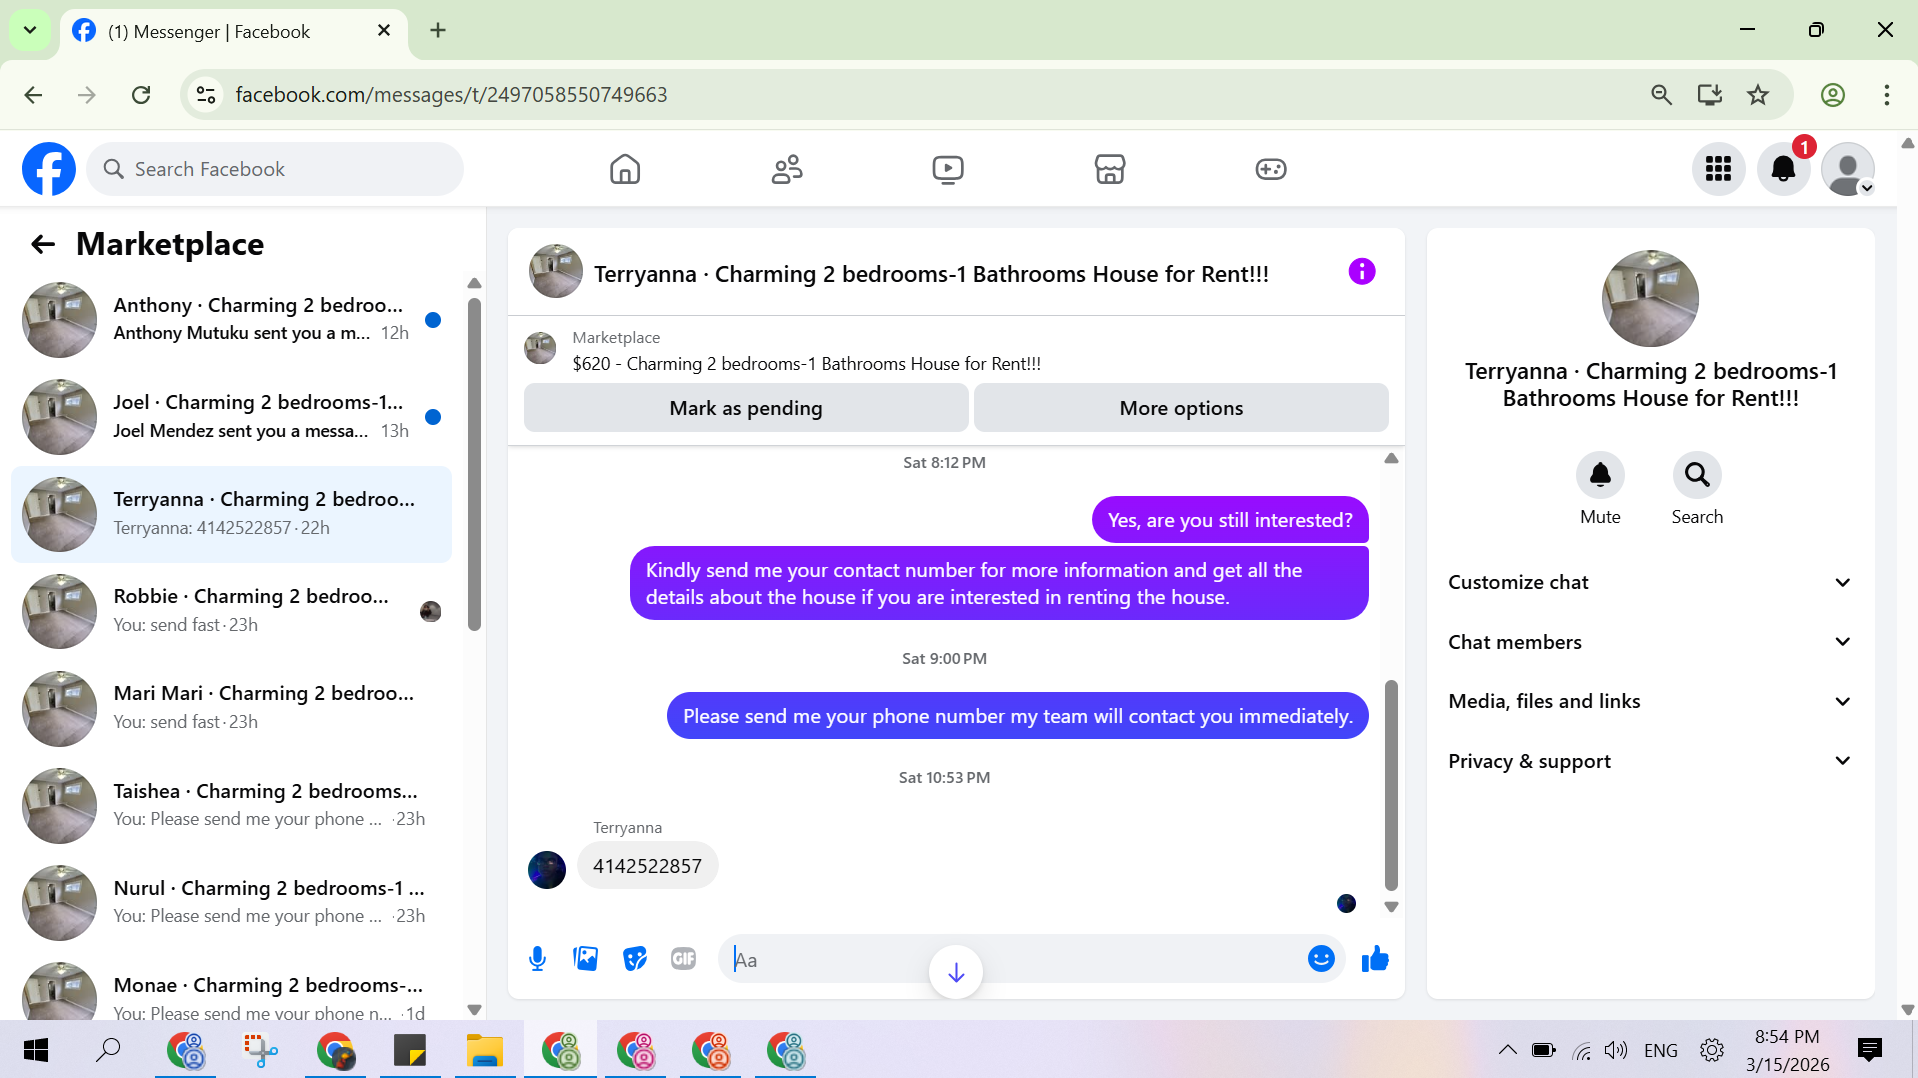Reload the page
This screenshot has height=1078, width=1918.
141,95
